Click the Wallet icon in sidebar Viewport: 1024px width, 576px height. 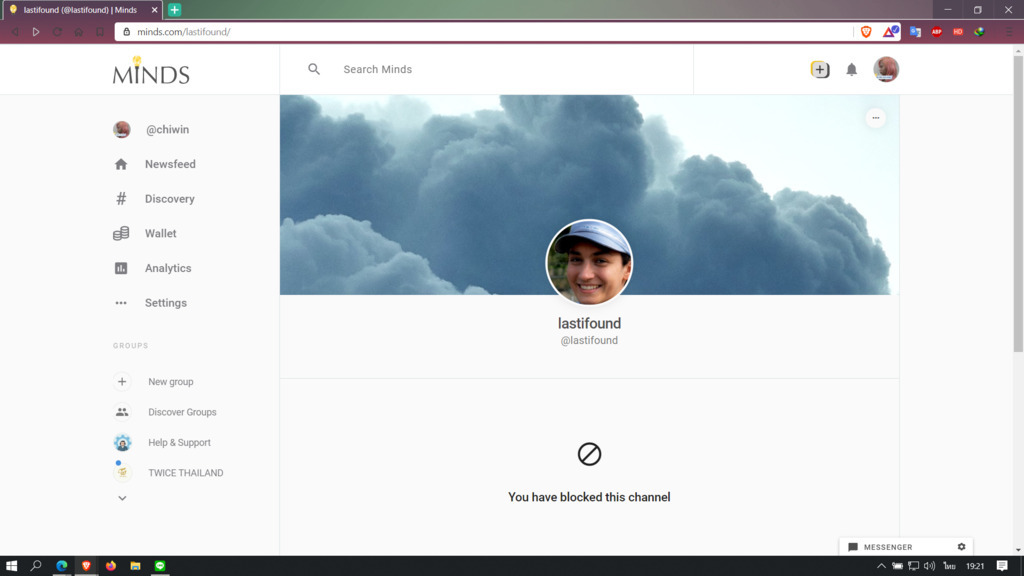point(121,234)
